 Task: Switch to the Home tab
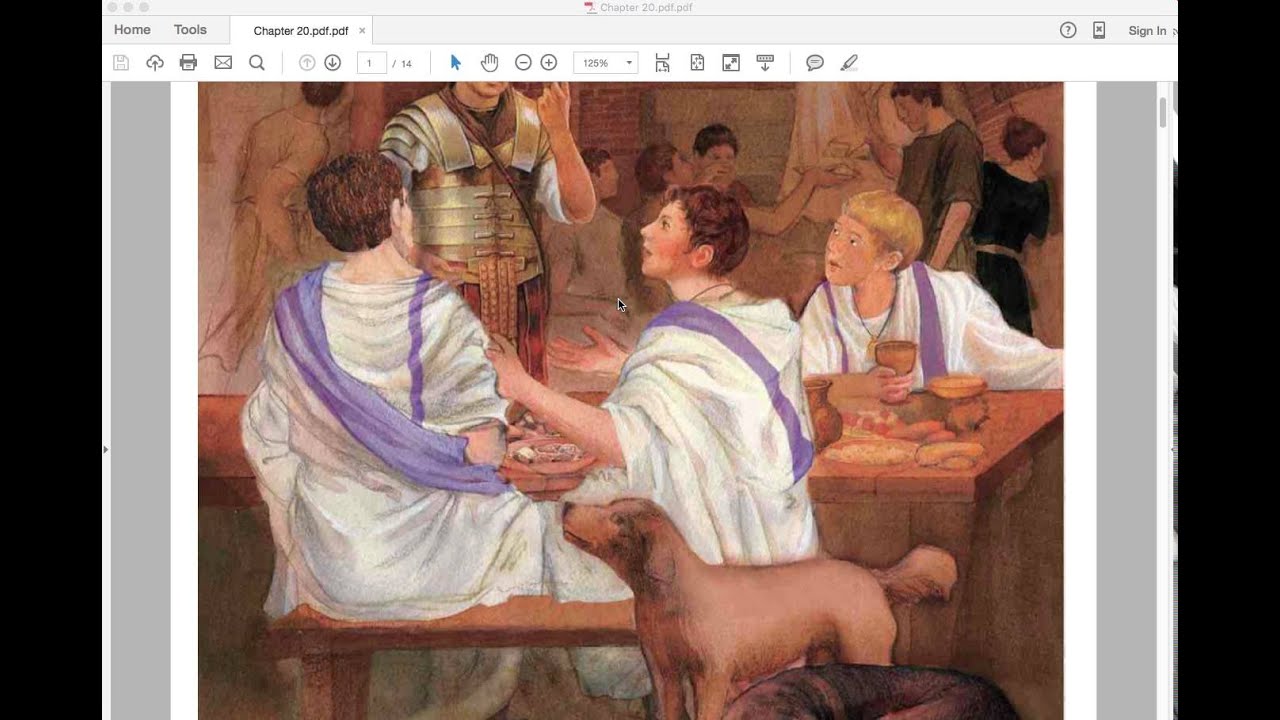click(132, 30)
